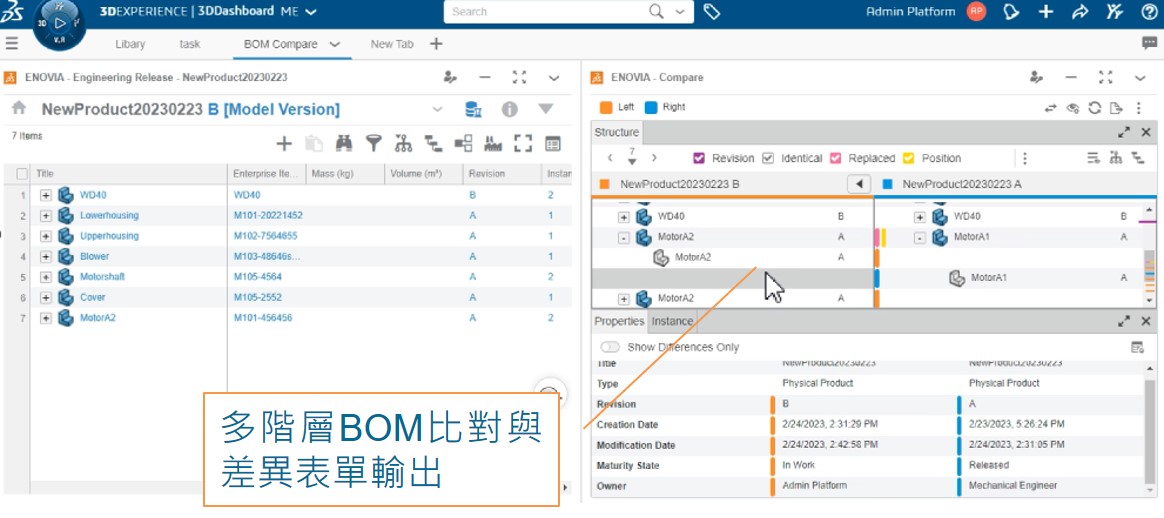This screenshot has height=518, width=1164.
Task: Click the refresh icon in Compare widget
Action: coord(1094,108)
